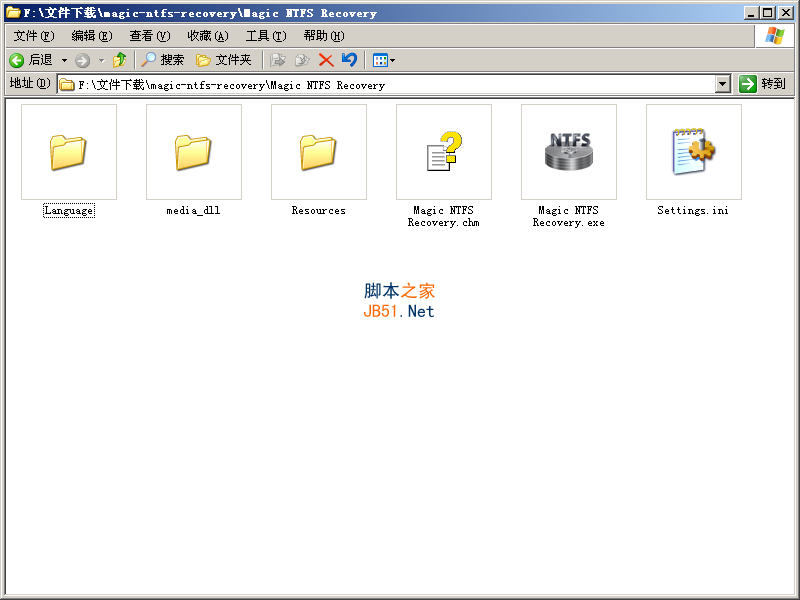Viewport: 800px width, 600px height.
Task: Click the green Back arrow icon
Action: pos(16,60)
